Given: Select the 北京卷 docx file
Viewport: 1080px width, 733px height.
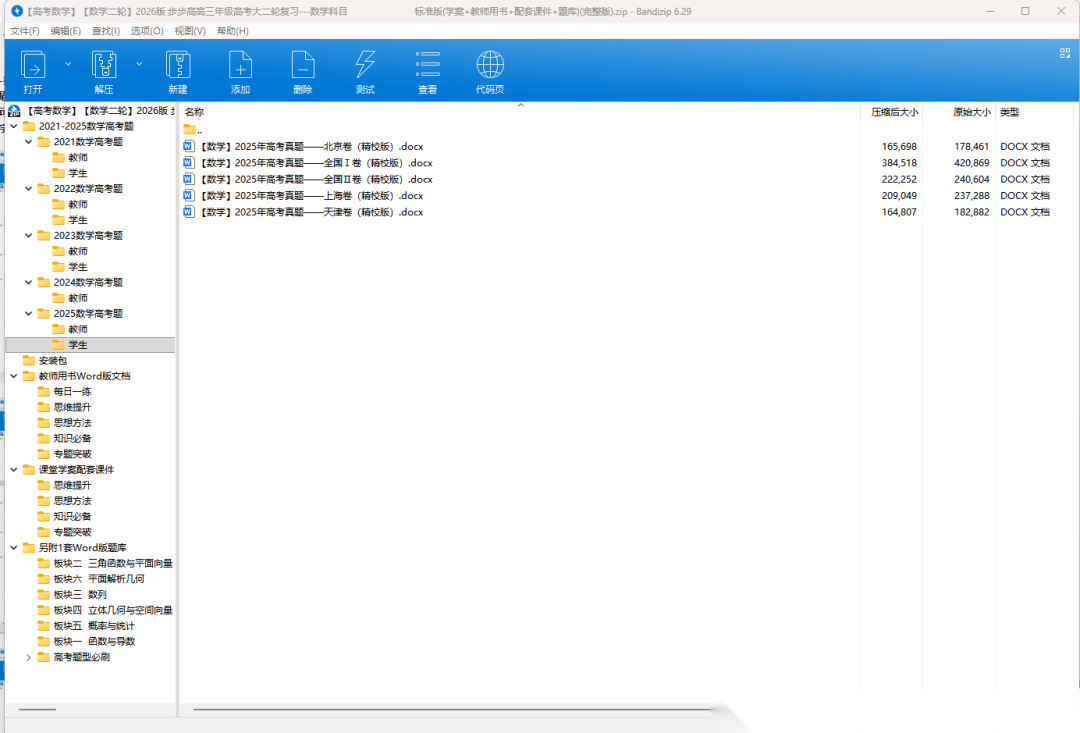Looking at the screenshot, I should [x=310, y=146].
